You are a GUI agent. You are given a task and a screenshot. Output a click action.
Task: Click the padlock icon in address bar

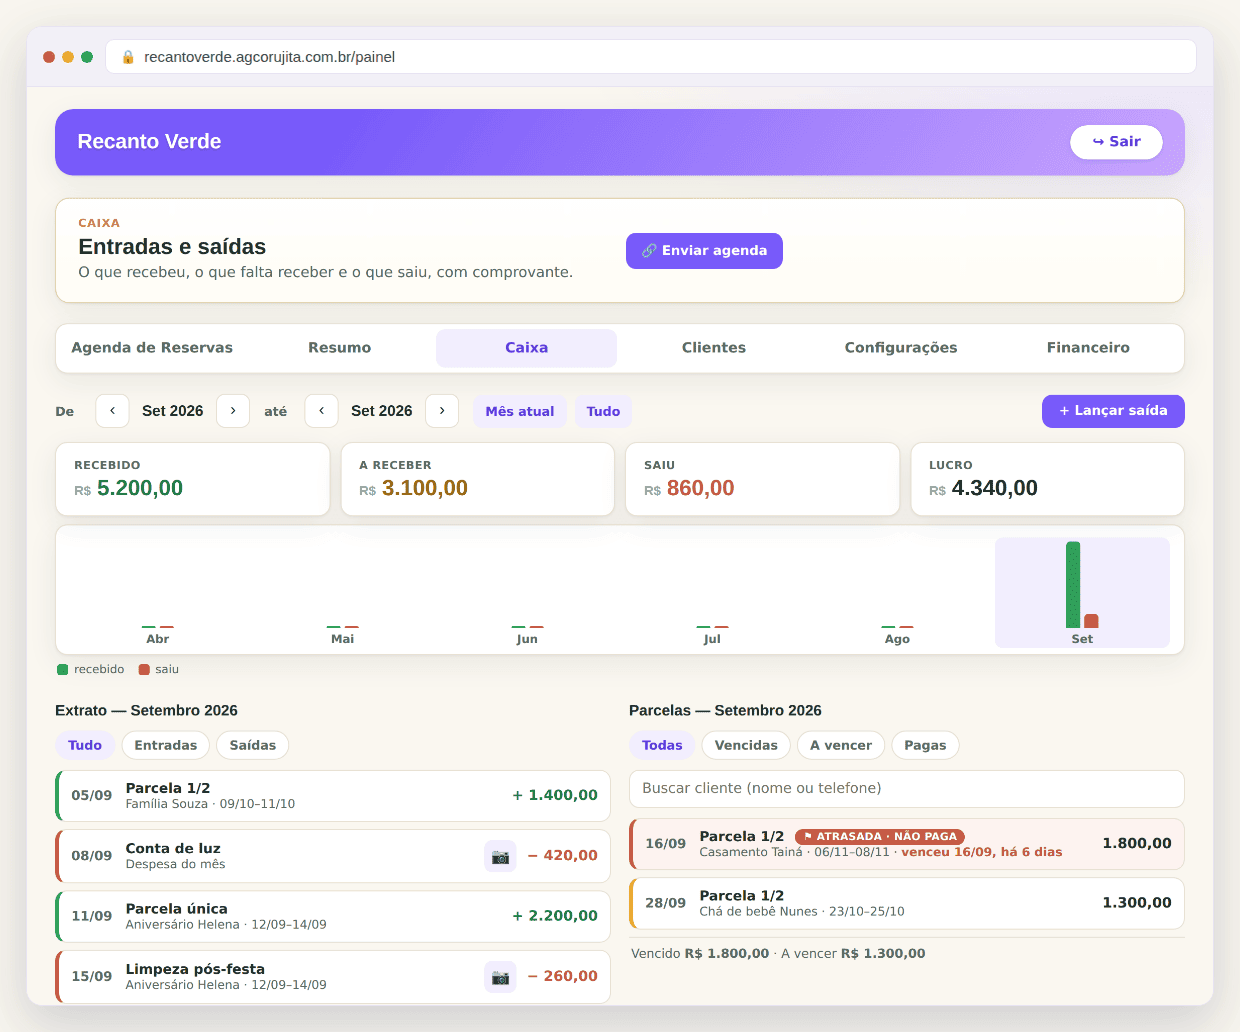[128, 57]
